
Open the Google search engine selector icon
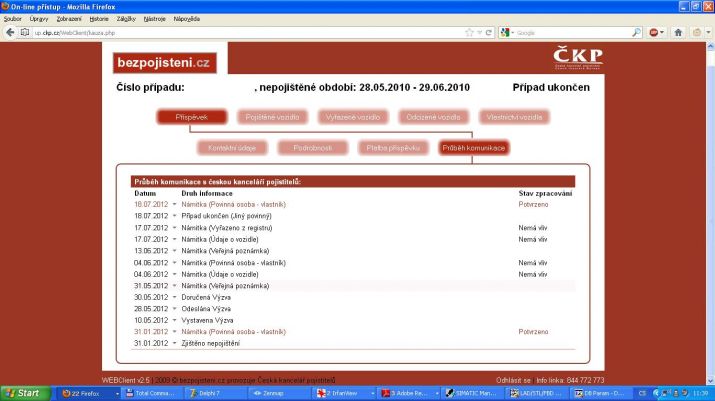pyautogui.click(x=505, y=32)
